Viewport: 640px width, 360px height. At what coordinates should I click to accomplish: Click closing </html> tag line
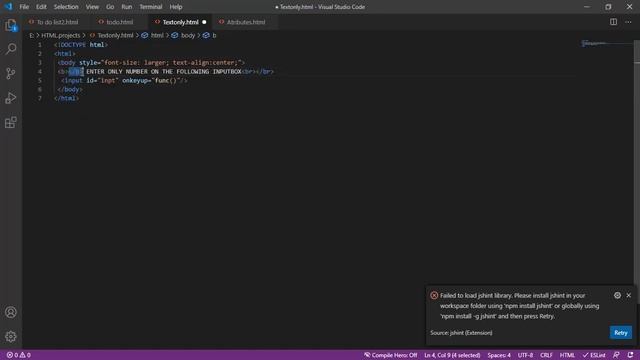[67, 98]
